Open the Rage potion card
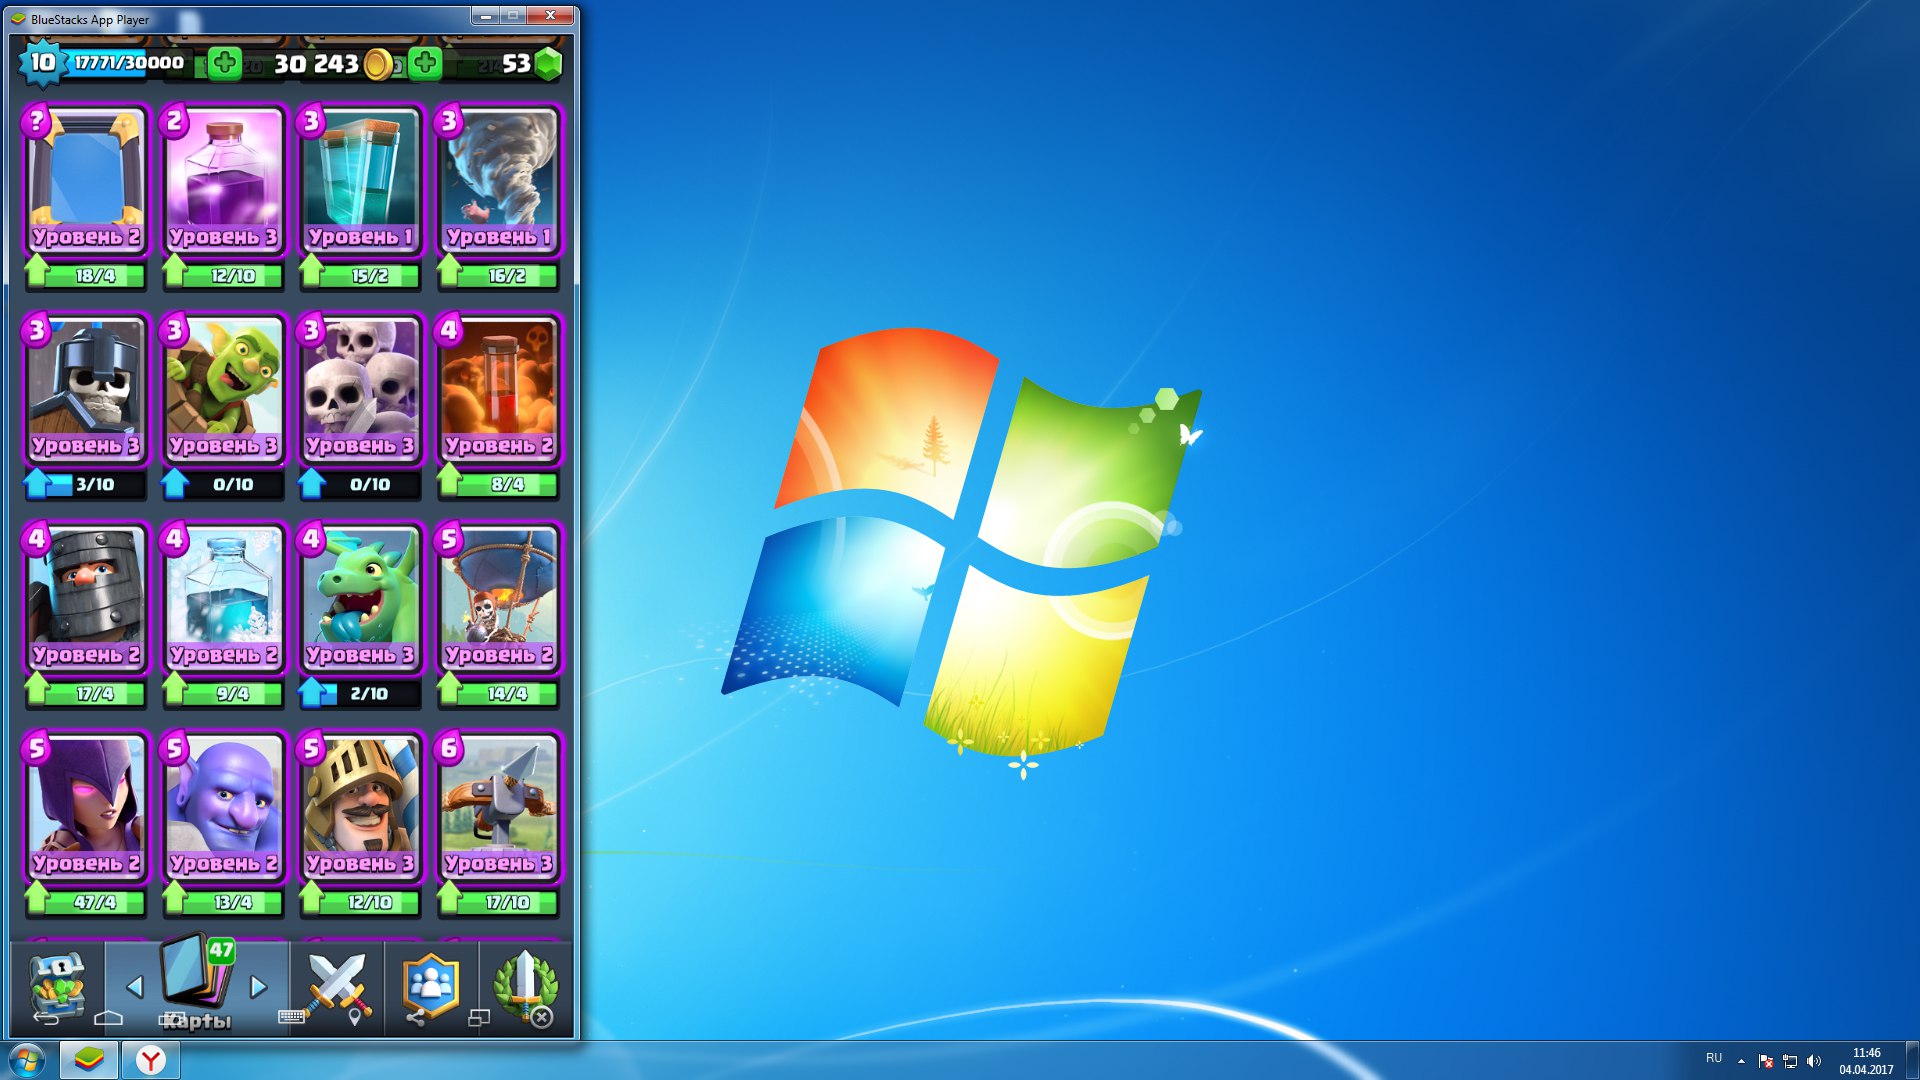The width and height of the screenshot is (1920, 1080). [x=223, y=180]
